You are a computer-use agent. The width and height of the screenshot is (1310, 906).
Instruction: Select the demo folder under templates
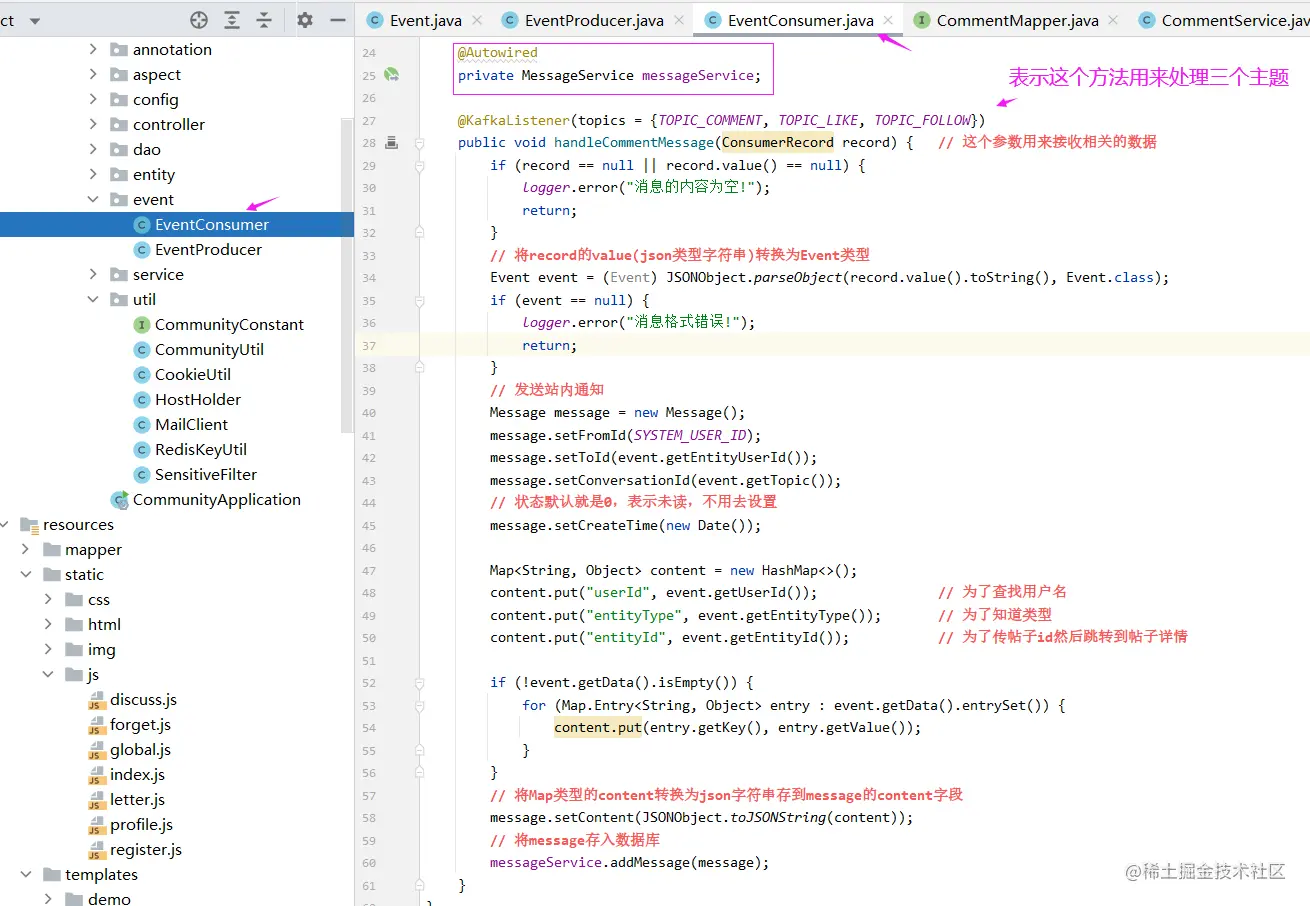pyautogui.click(x=109, y=898)
